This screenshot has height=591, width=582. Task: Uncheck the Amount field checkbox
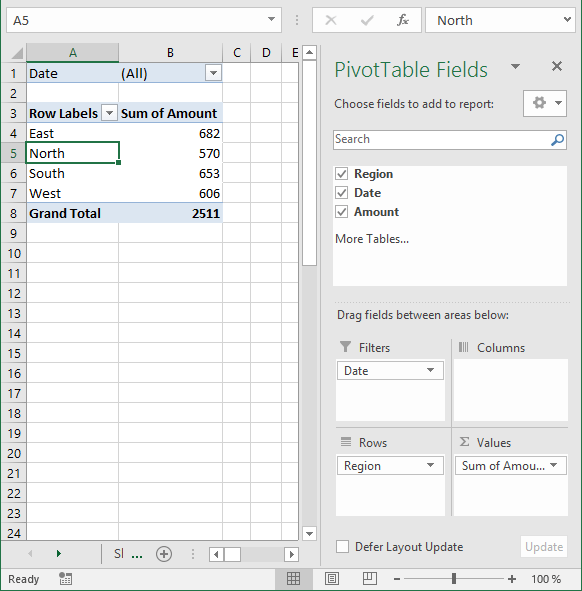pos(342,211)
